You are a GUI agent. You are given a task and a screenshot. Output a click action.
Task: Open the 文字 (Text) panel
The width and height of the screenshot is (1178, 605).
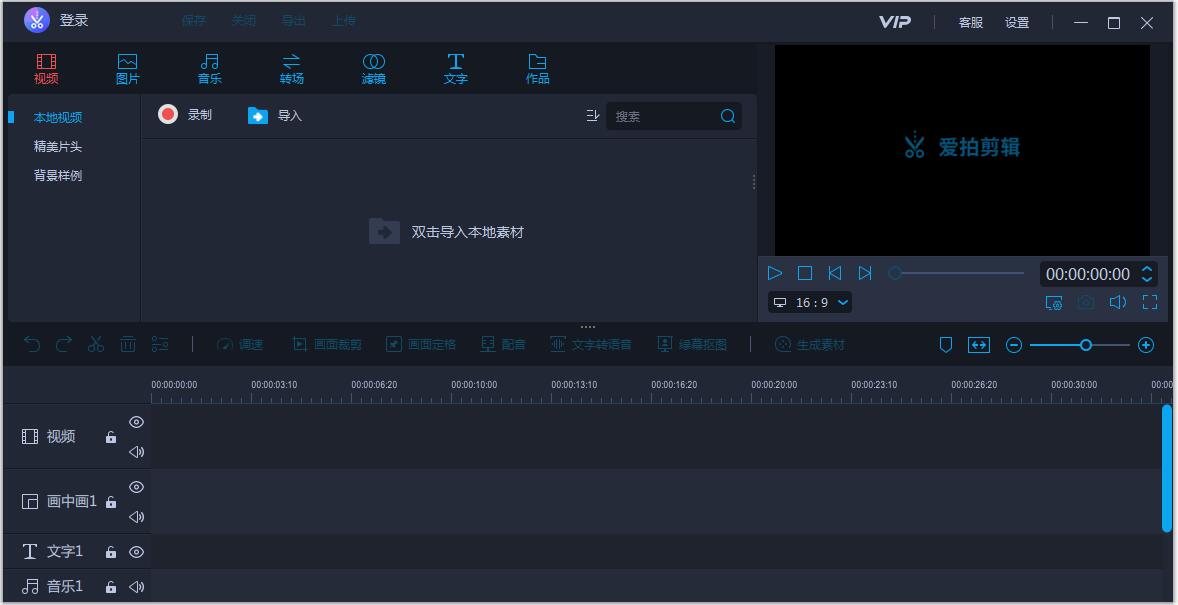[x=455, y=67]
